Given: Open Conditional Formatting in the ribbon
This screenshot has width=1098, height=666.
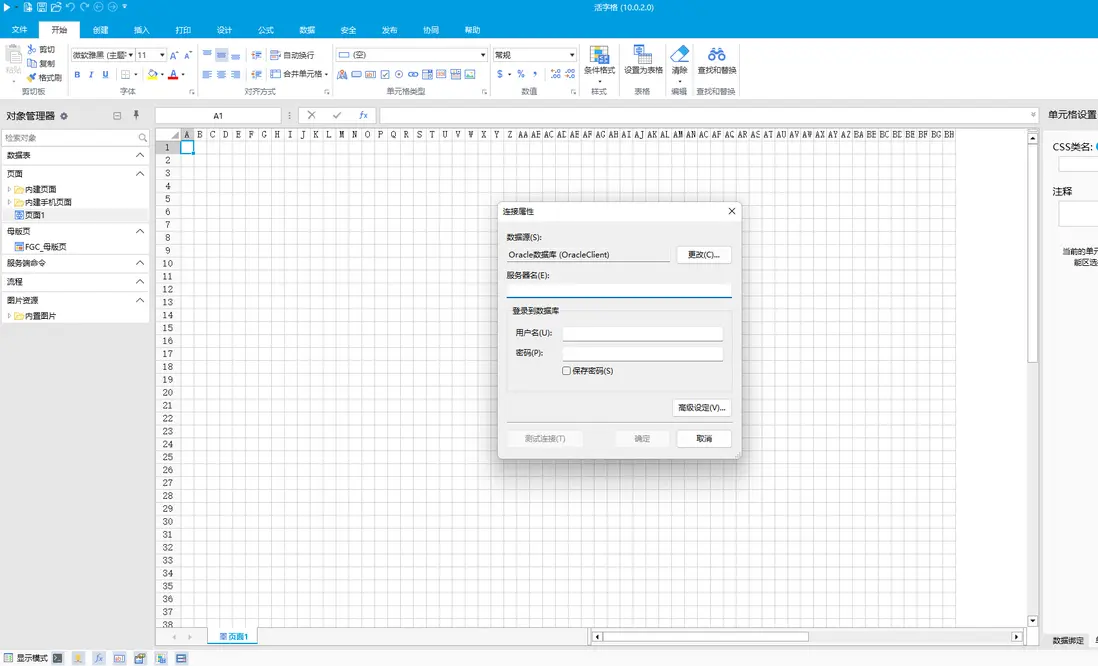Looking at the screenshot, I should pos(599,55).
